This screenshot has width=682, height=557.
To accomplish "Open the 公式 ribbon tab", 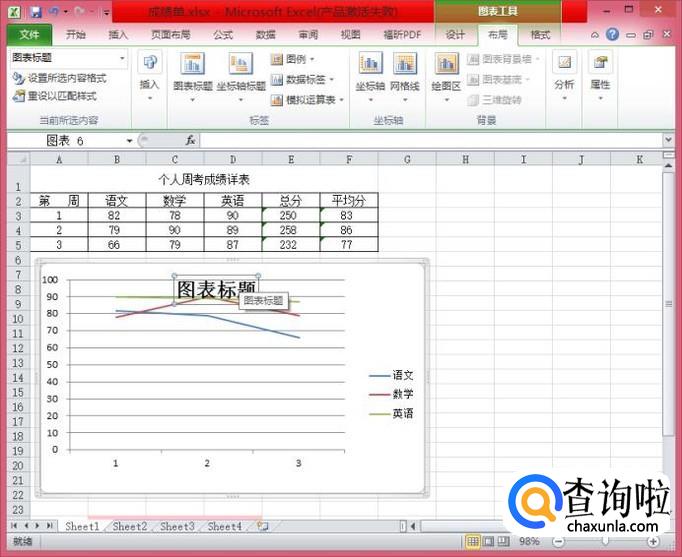I will point(223,35).
